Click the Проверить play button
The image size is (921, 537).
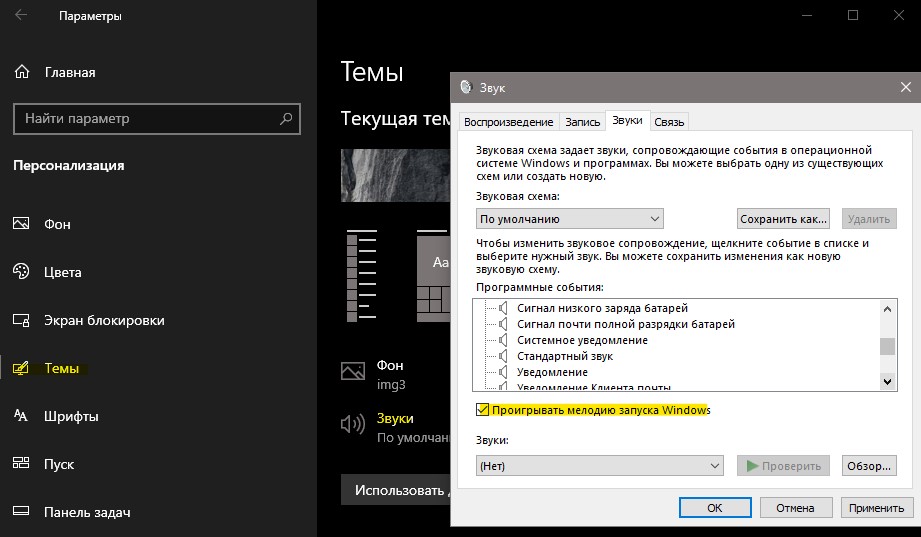[x=783, y=465]
